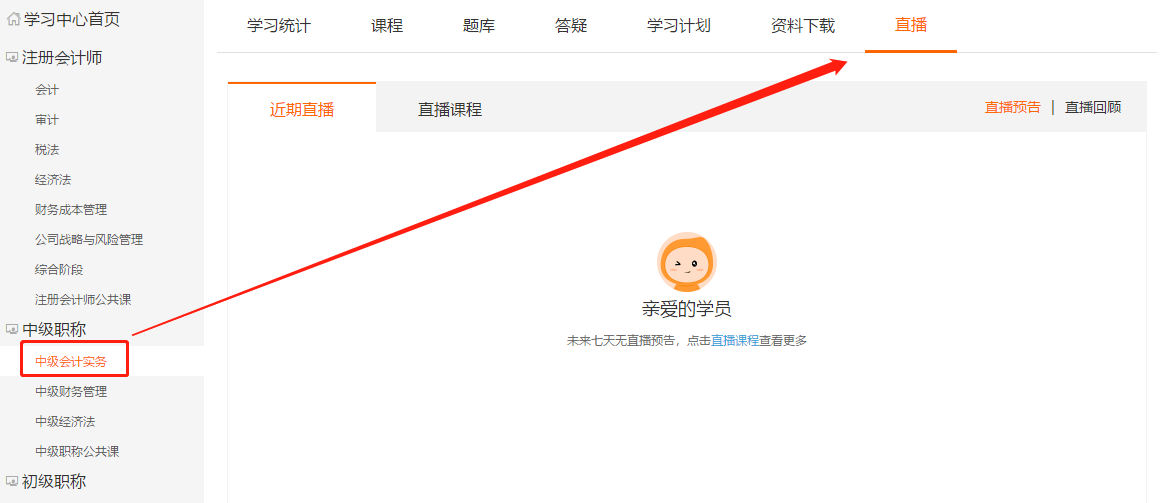Switch to the 资料下载 tab

coord(802,26)
